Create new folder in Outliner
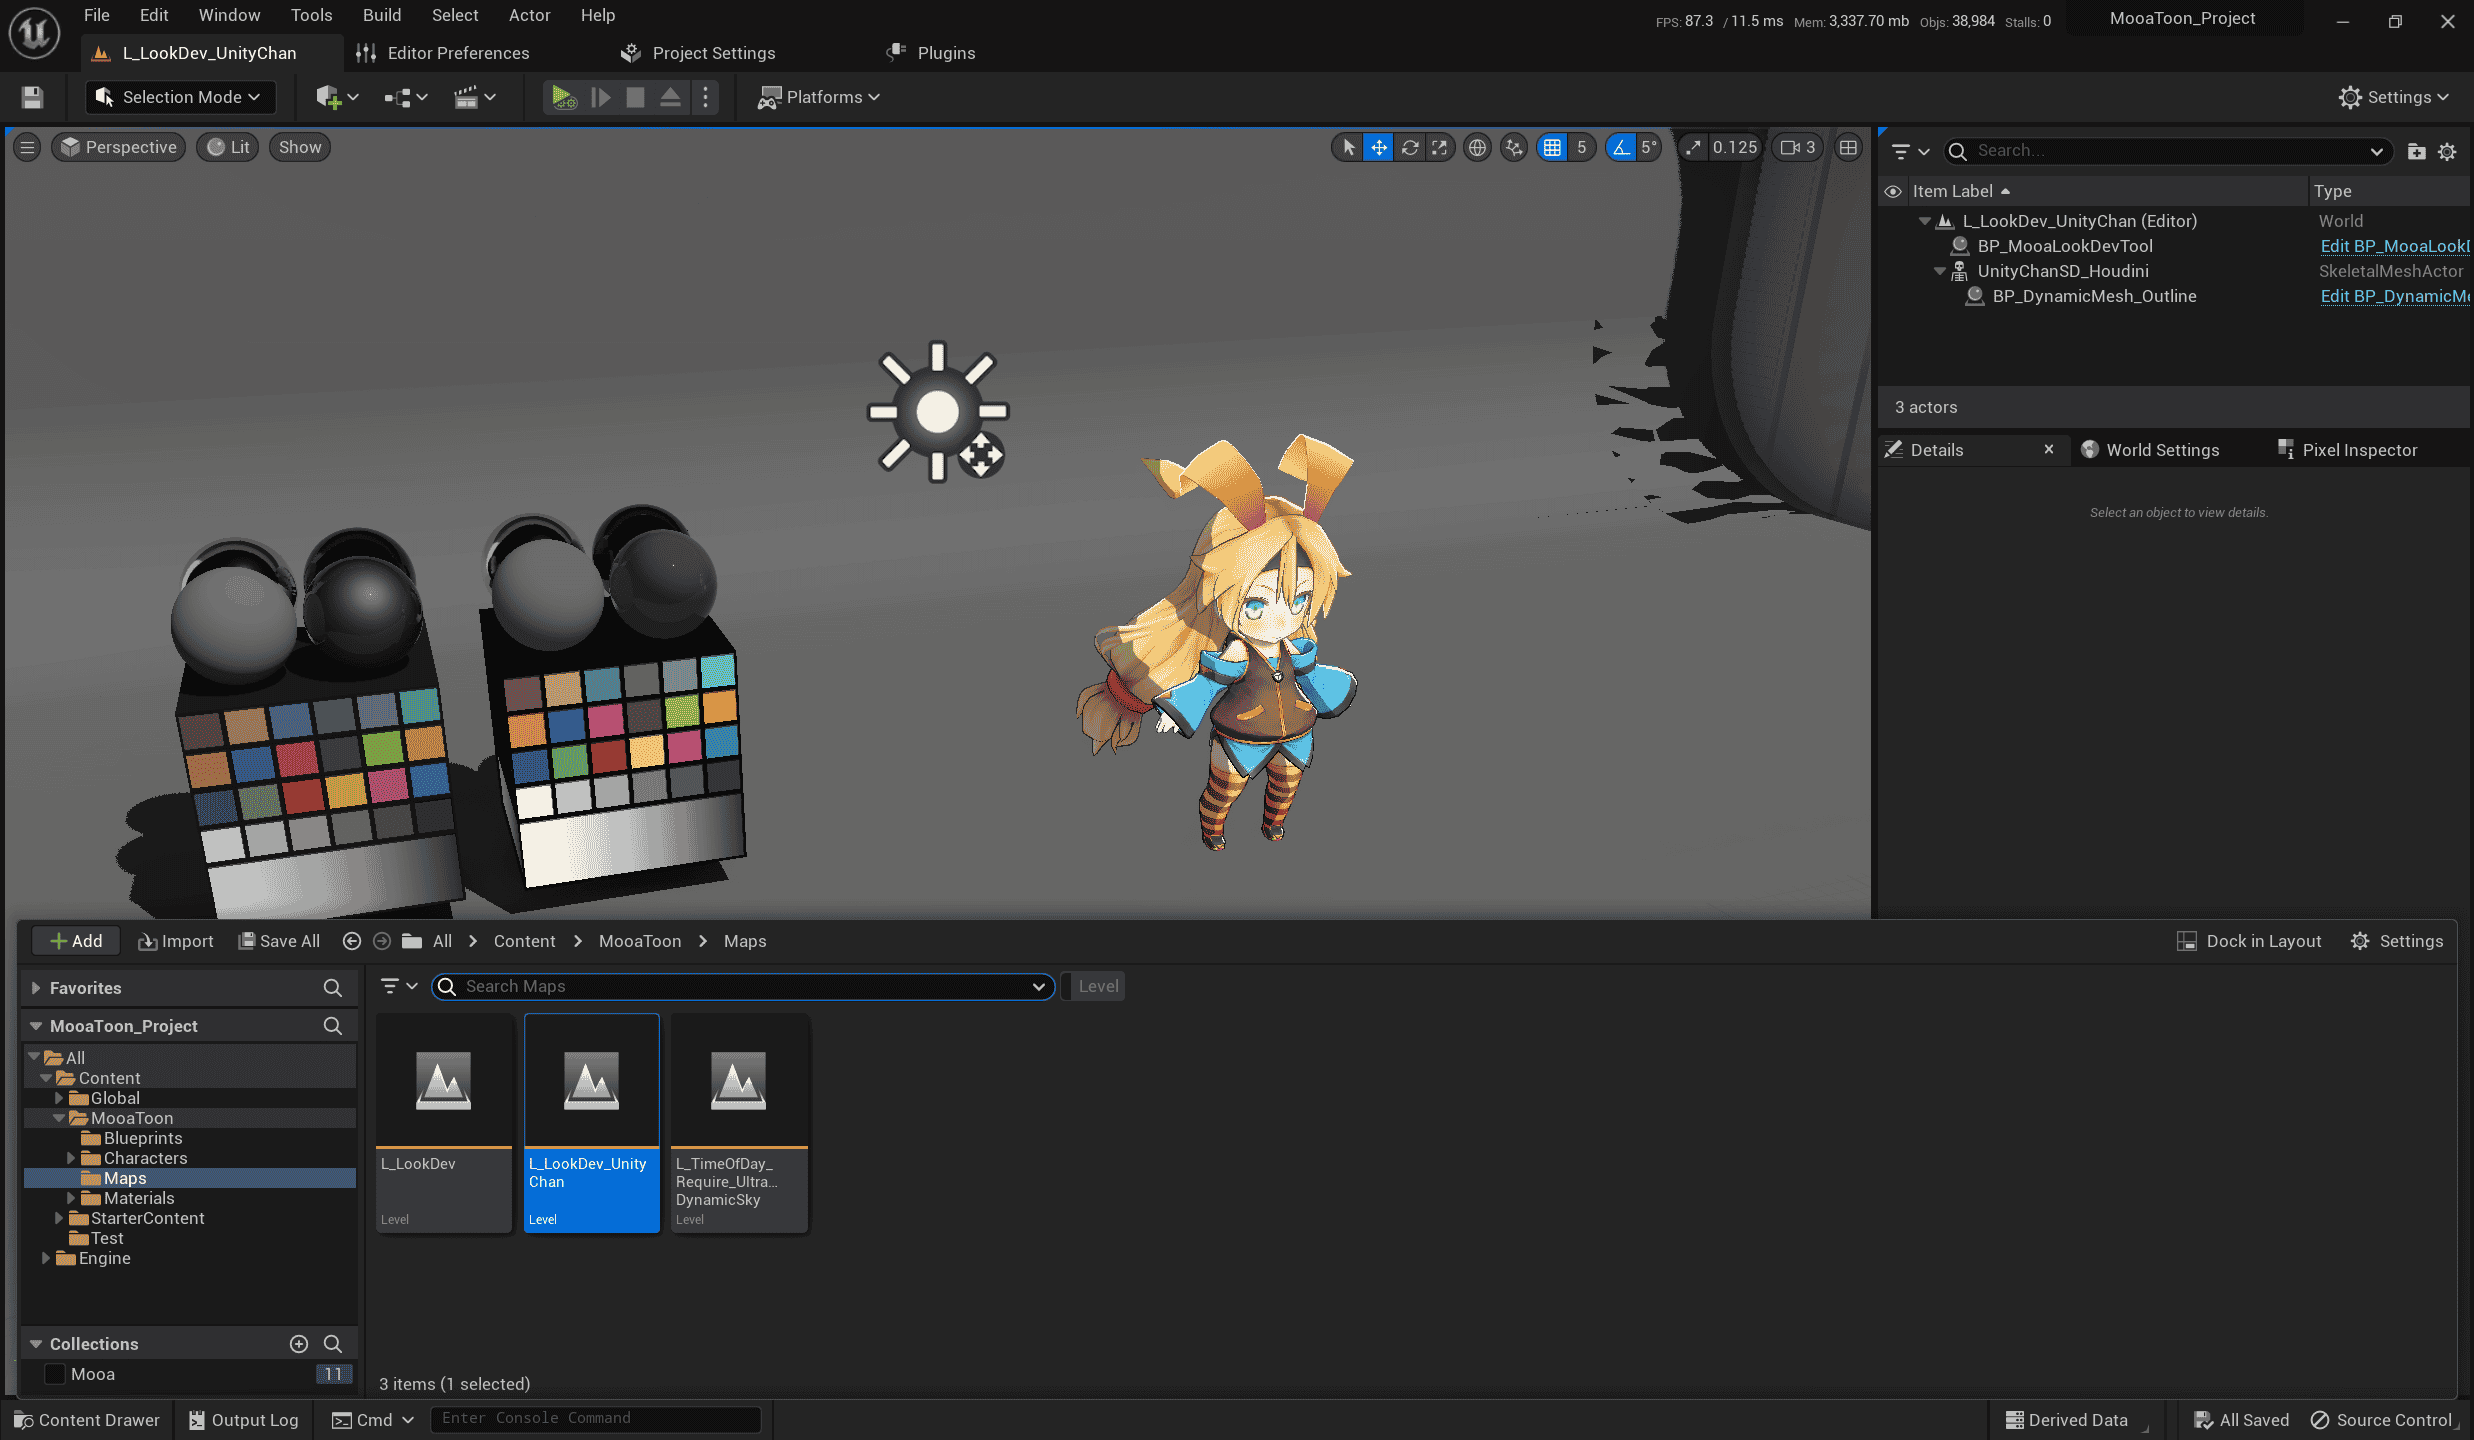This screenshot has height=1440, width=2474. (2416, 151)
